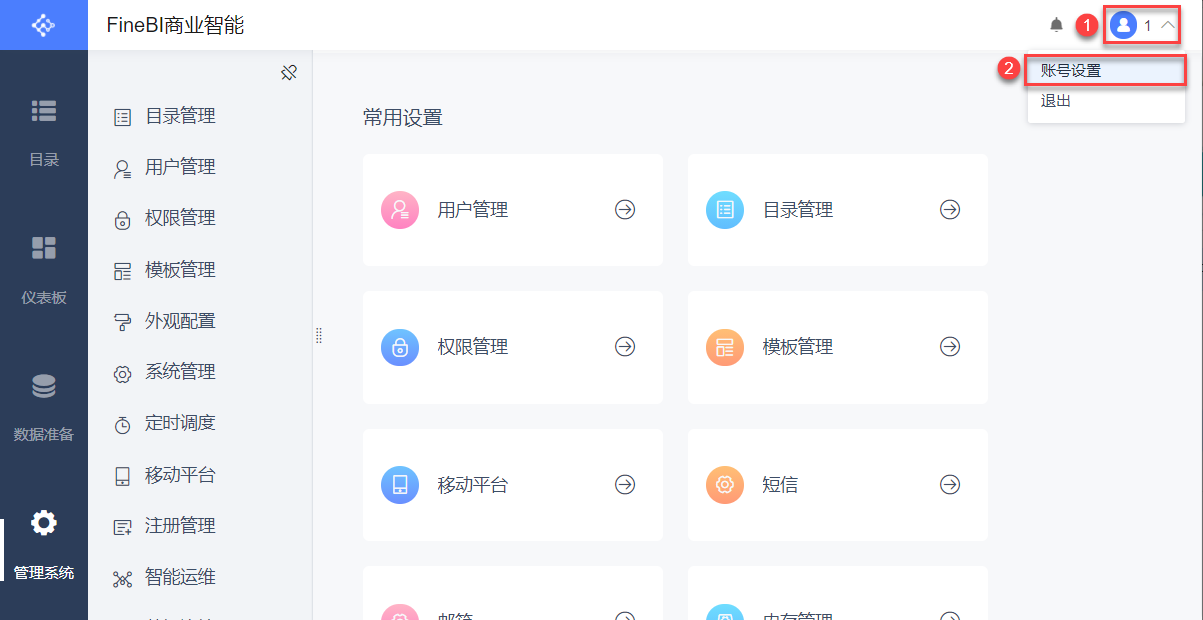1203x620 pixels.
Task: Click the orange 短信 card icon
Action: [725, 485]
